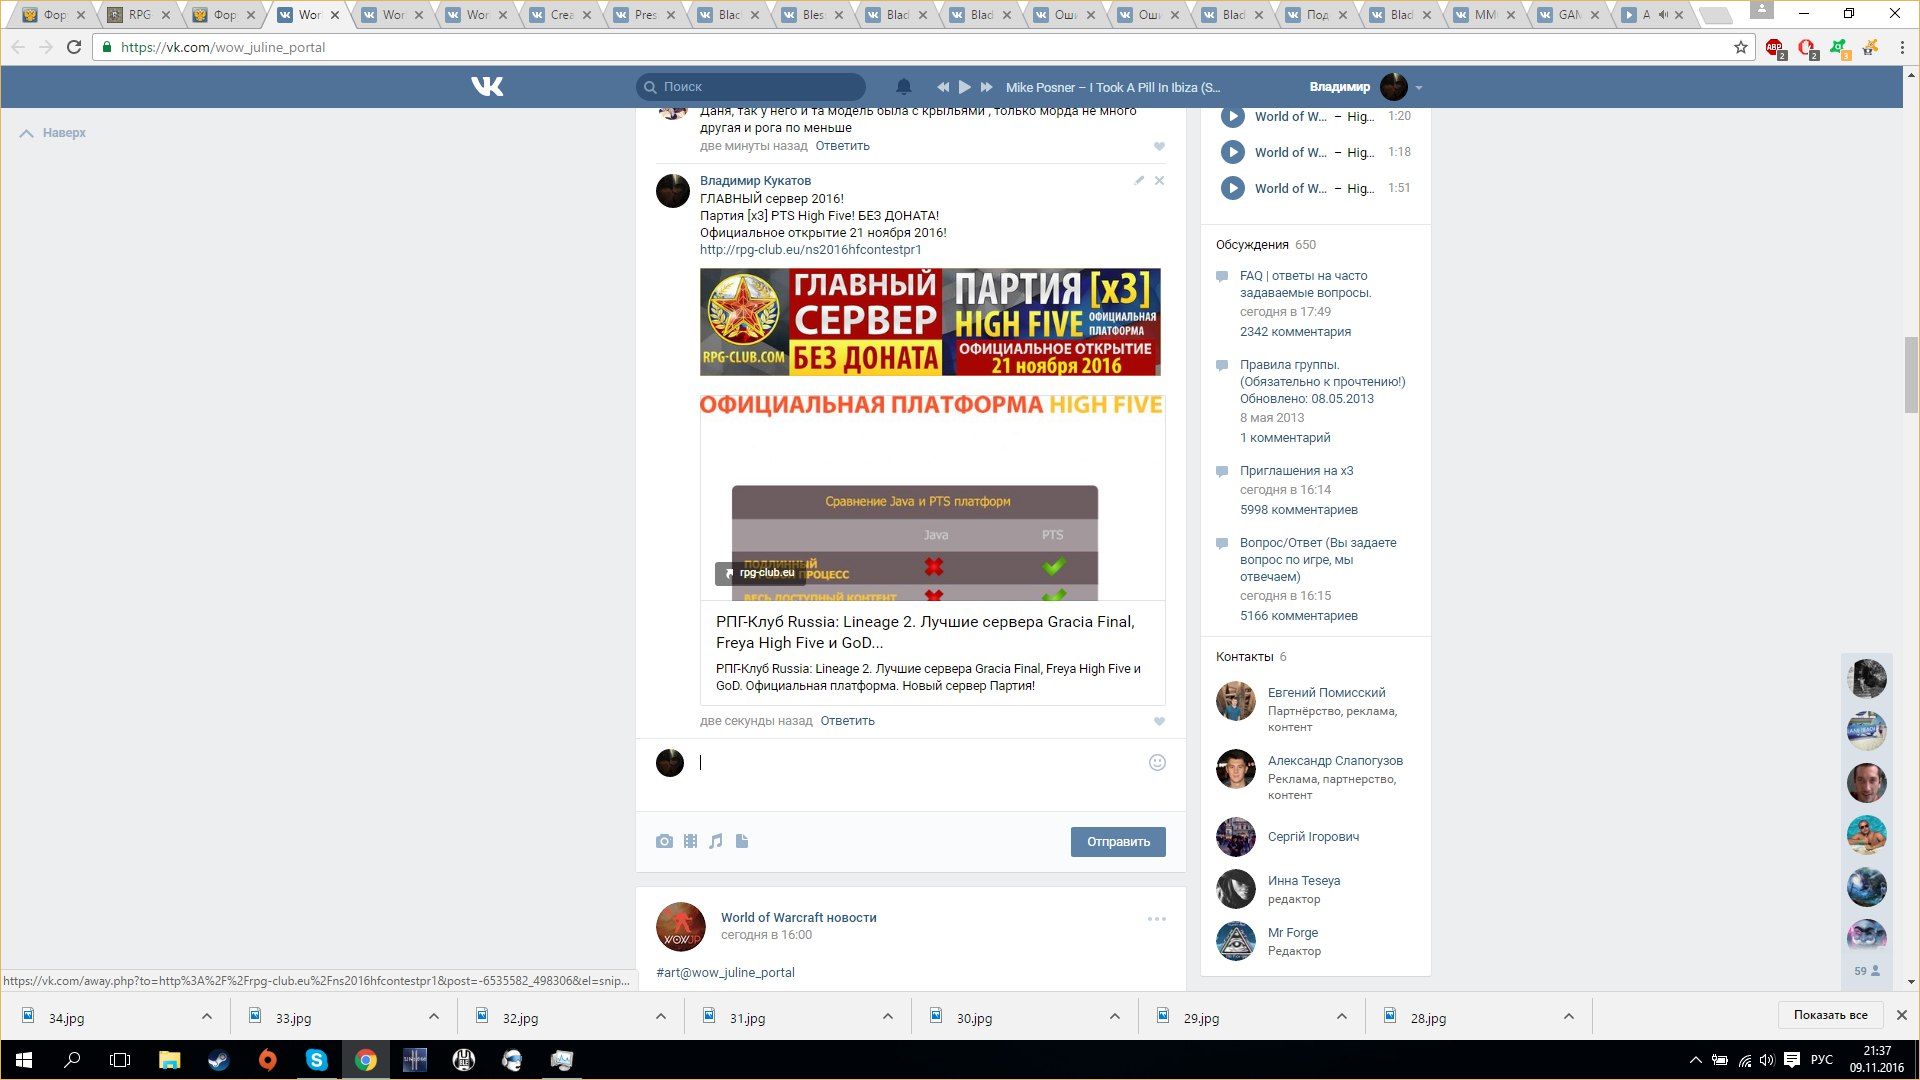This screenshot has width=1920, height=1080.
Task: Open the Вопрос/Ответ discussion topic
Action: coord(1318,560)
